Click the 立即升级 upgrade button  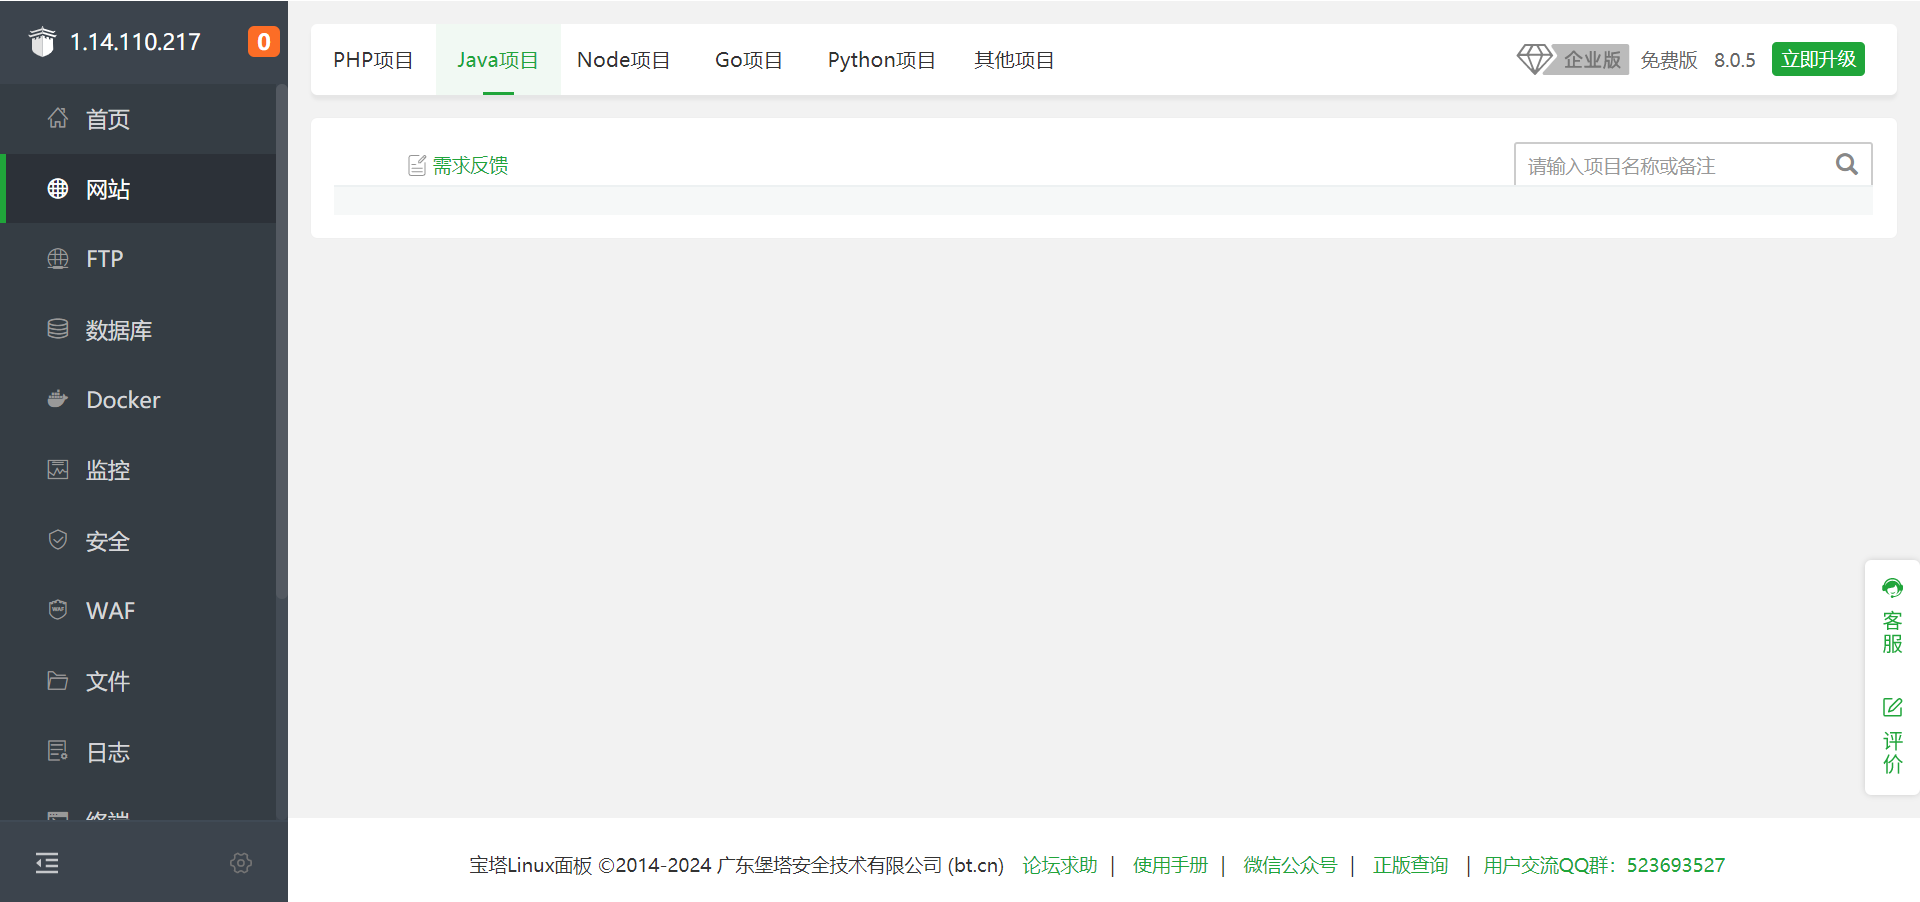[x=1818, y=59]
